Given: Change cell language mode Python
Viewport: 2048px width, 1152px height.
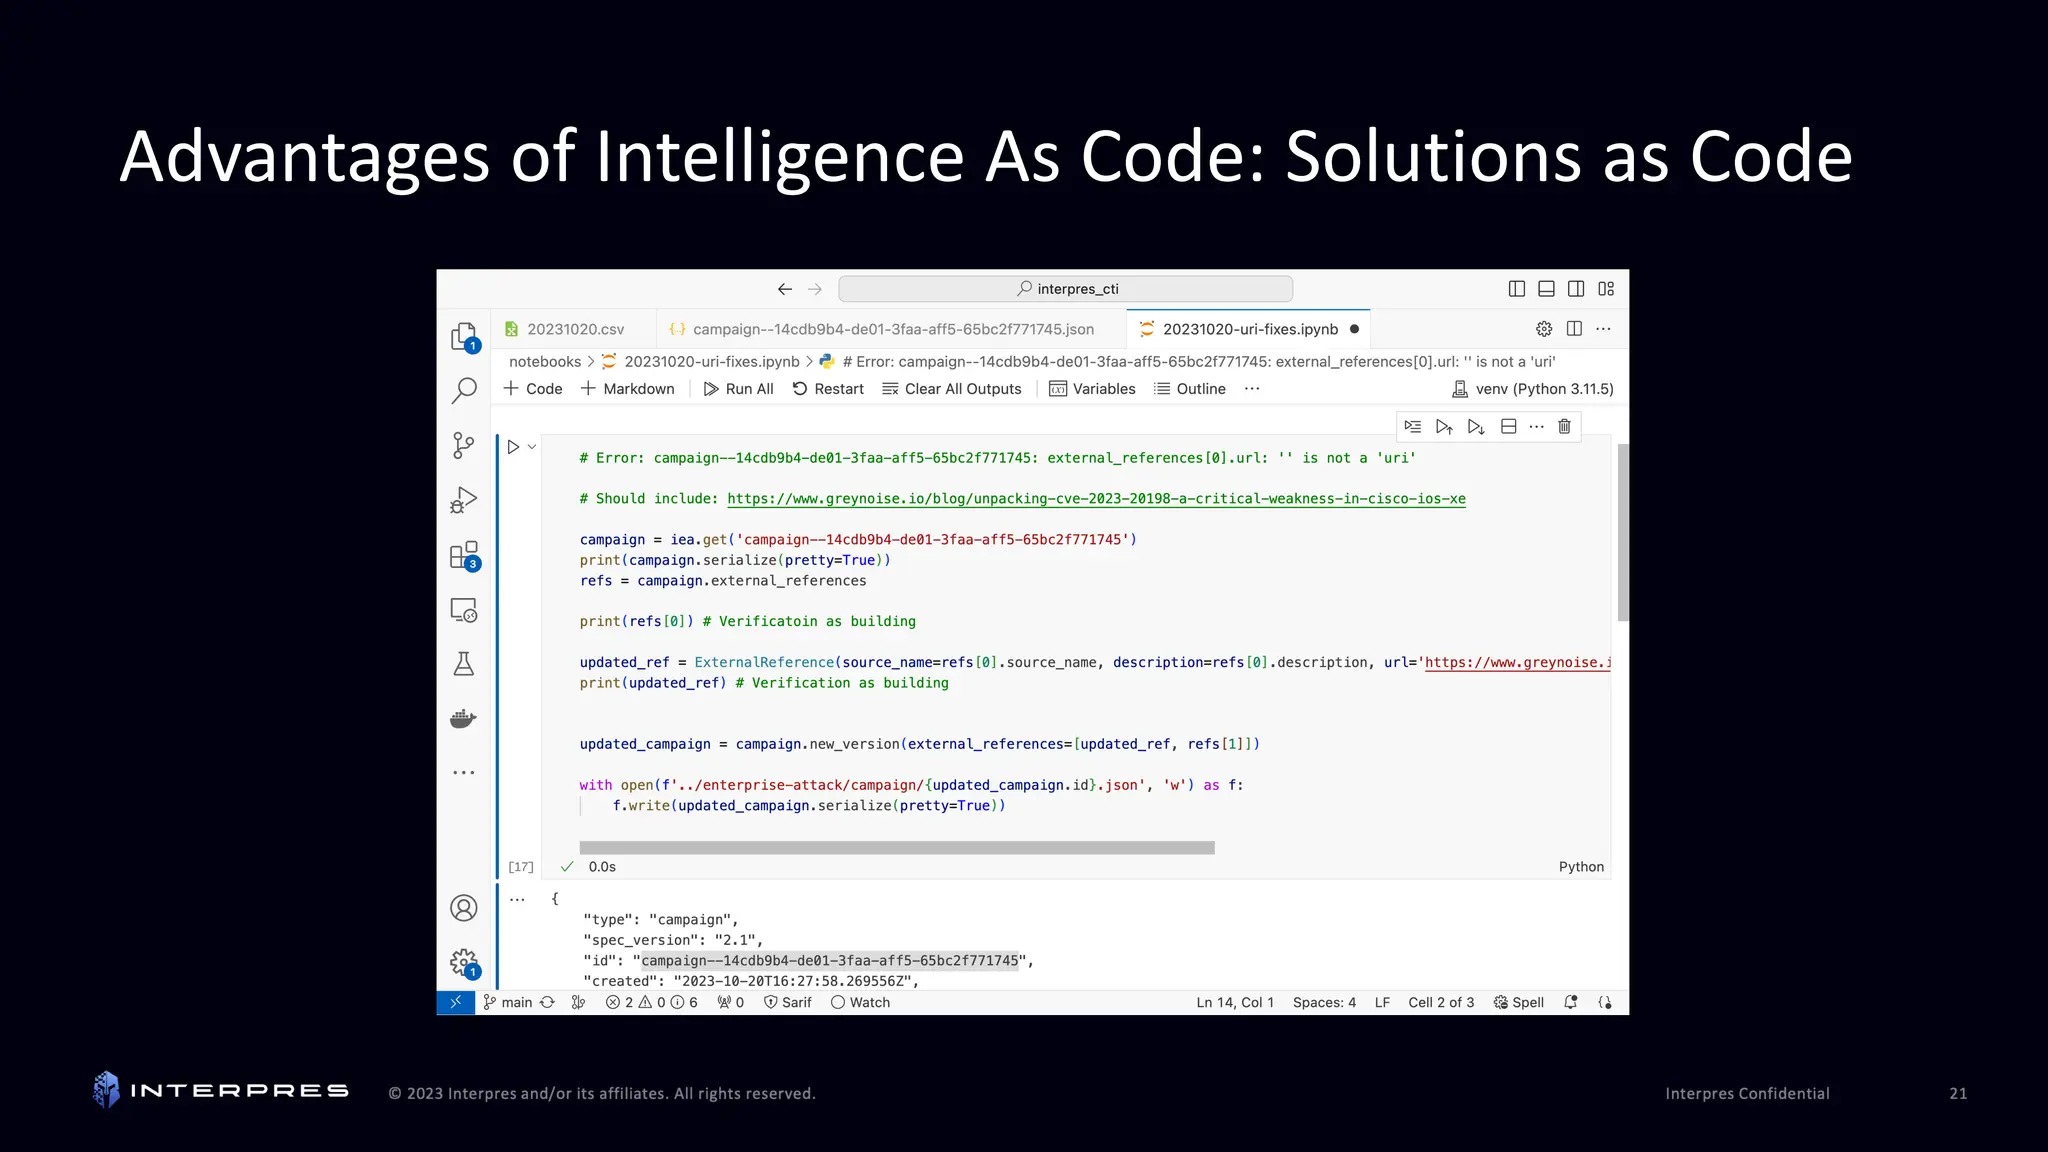Looking at the screenshot, I should [x=1581, y=867].
